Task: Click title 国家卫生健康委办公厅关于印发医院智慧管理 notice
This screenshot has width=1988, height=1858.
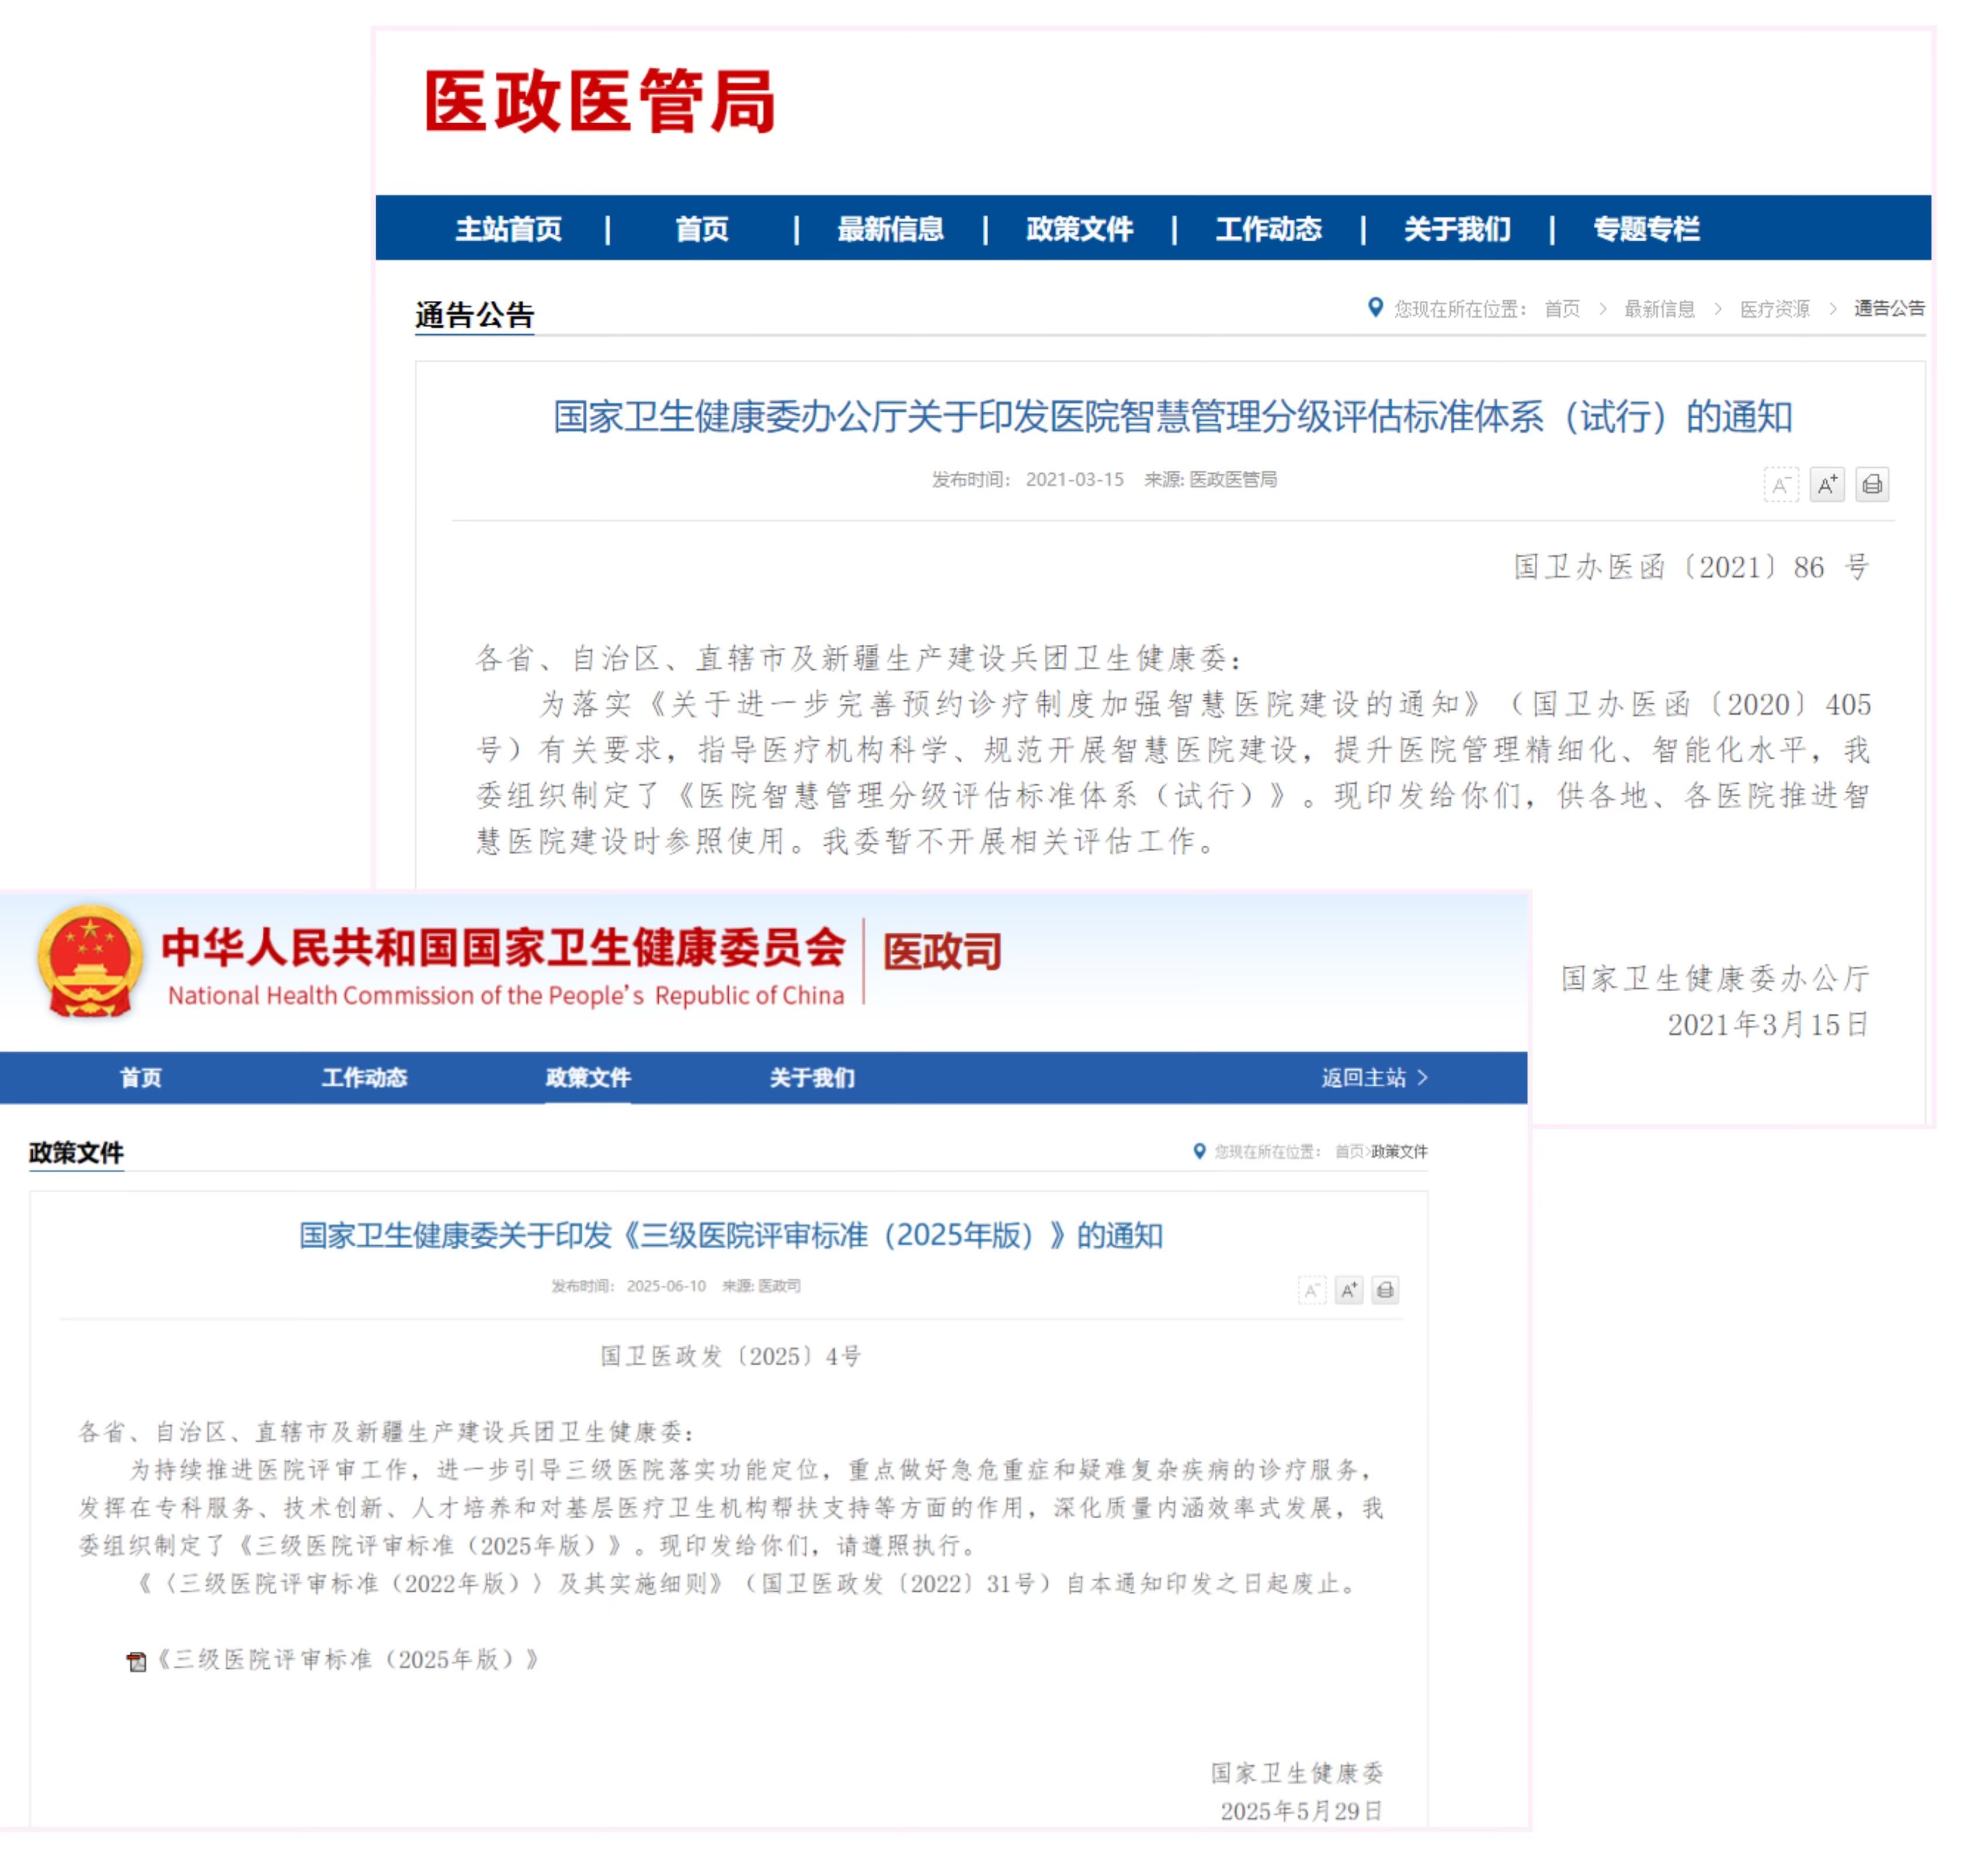Action: [1173, 417]
